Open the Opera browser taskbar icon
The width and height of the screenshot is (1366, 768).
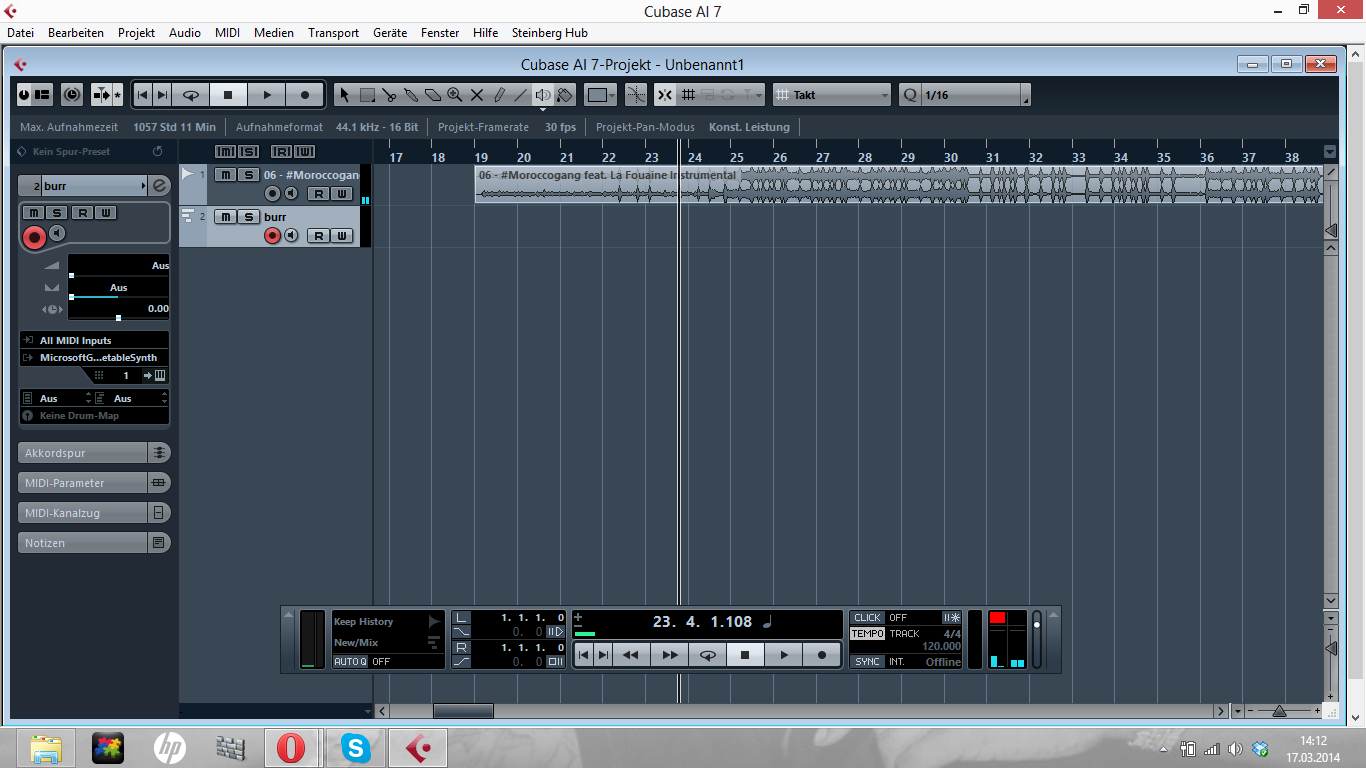291,747
